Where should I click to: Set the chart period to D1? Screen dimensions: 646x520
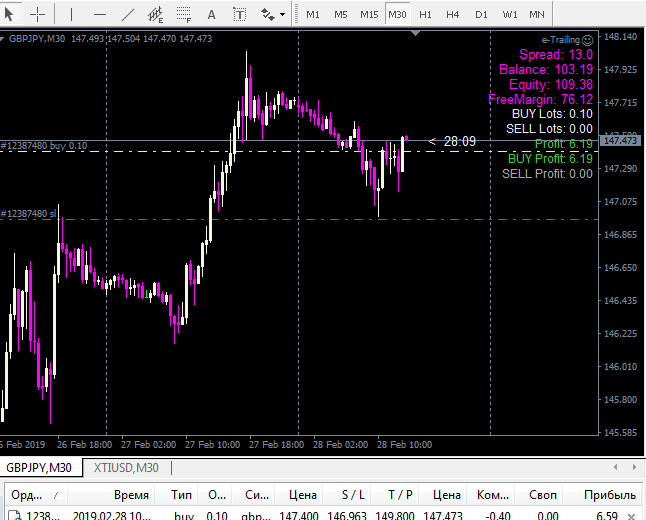(481, 14)
